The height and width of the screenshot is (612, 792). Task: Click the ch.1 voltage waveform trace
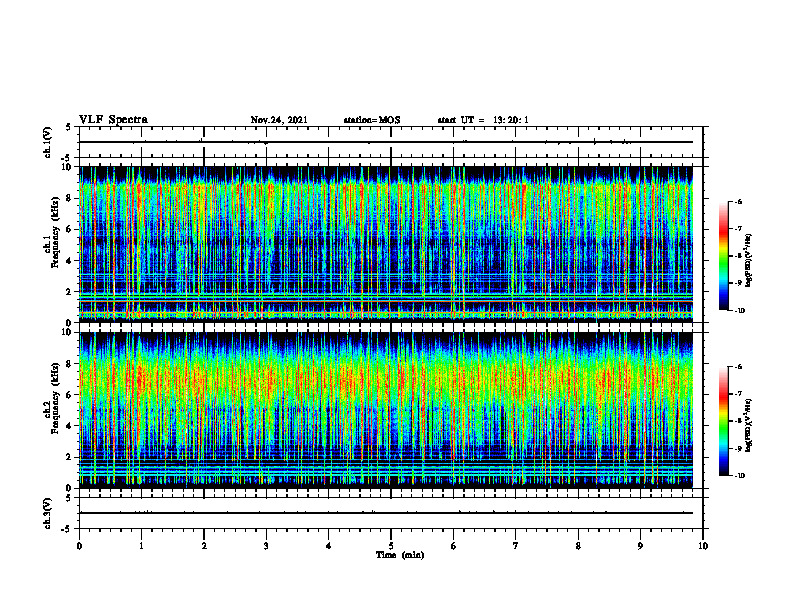[x=386, y=142]
